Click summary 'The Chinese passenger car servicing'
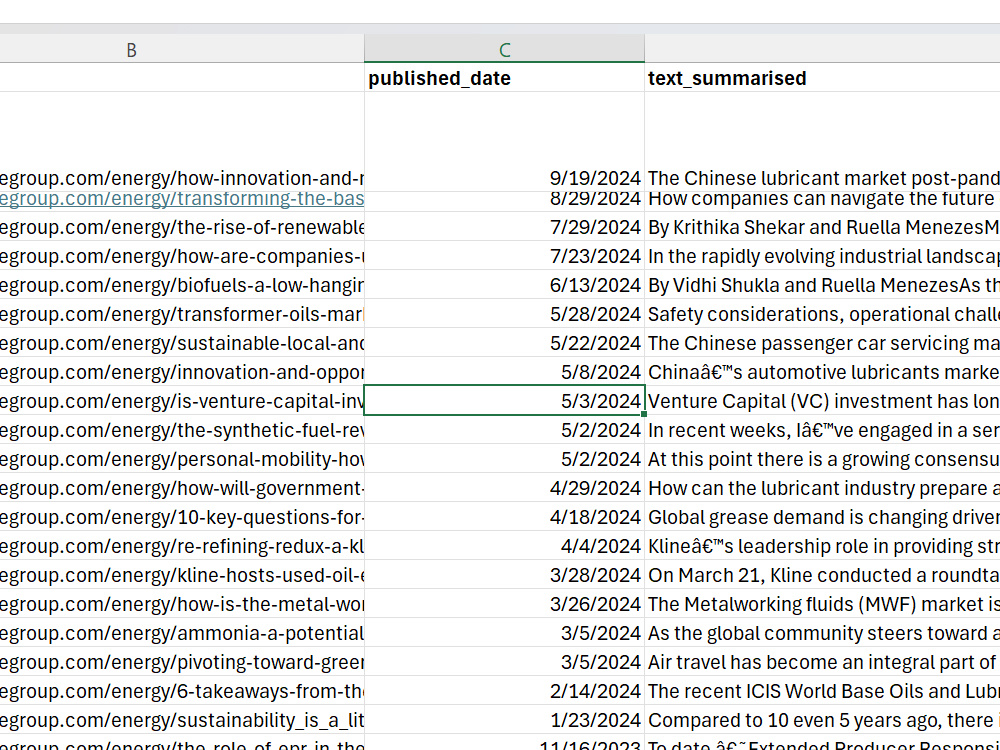 click(x=822, y=343)
